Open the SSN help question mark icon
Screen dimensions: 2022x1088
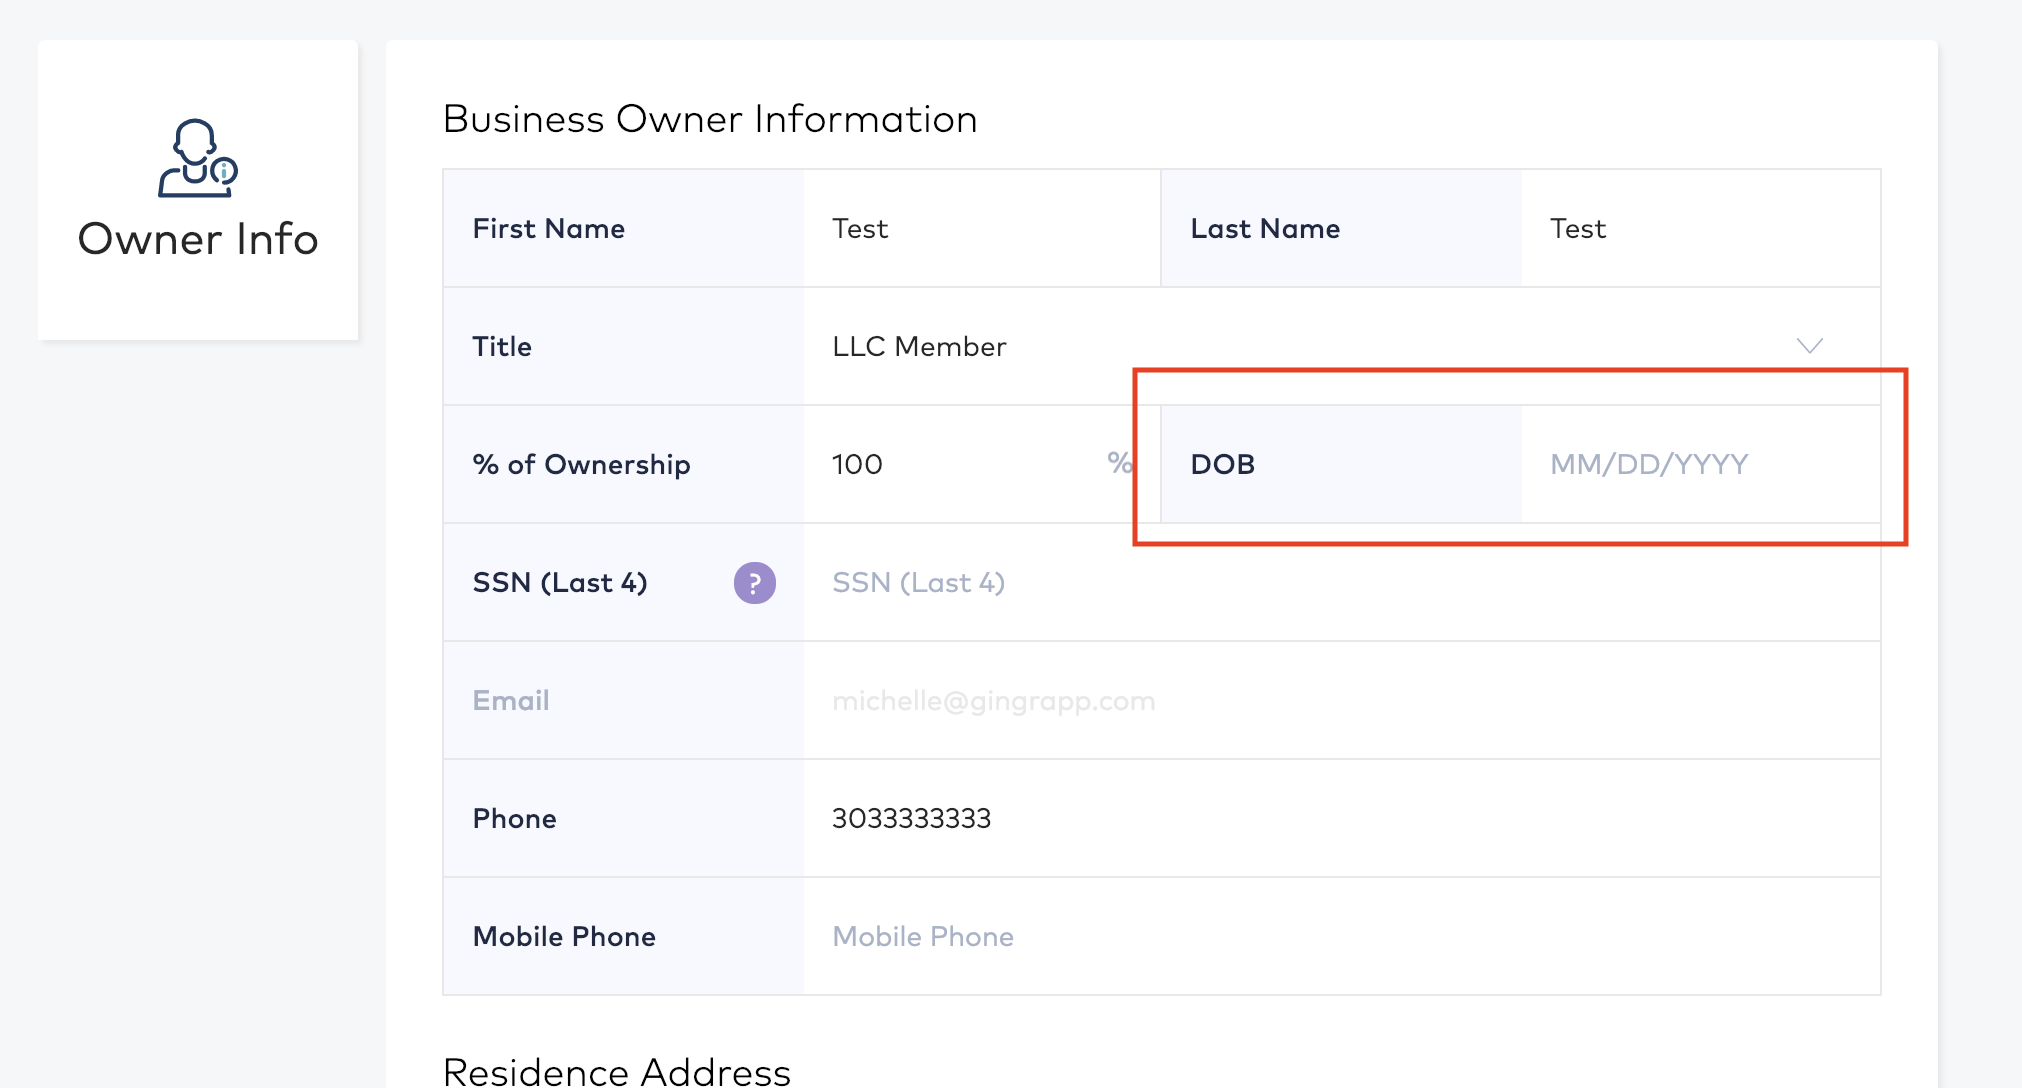[755, 583]
